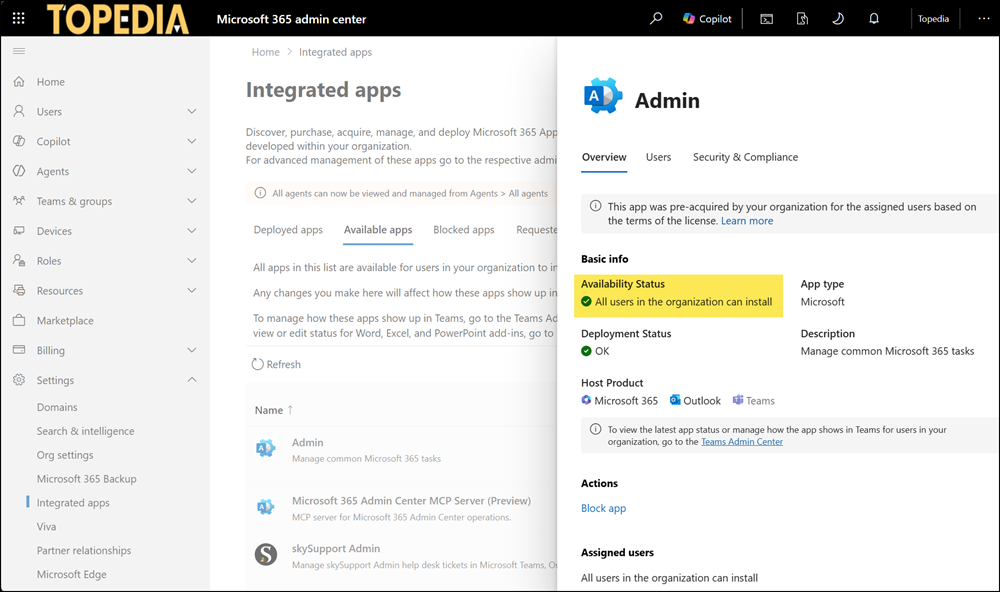The height and width of the screenshot is (592, 1000).
Task: Click the Refresh circular arrow icon
Action: pos(258,364)
